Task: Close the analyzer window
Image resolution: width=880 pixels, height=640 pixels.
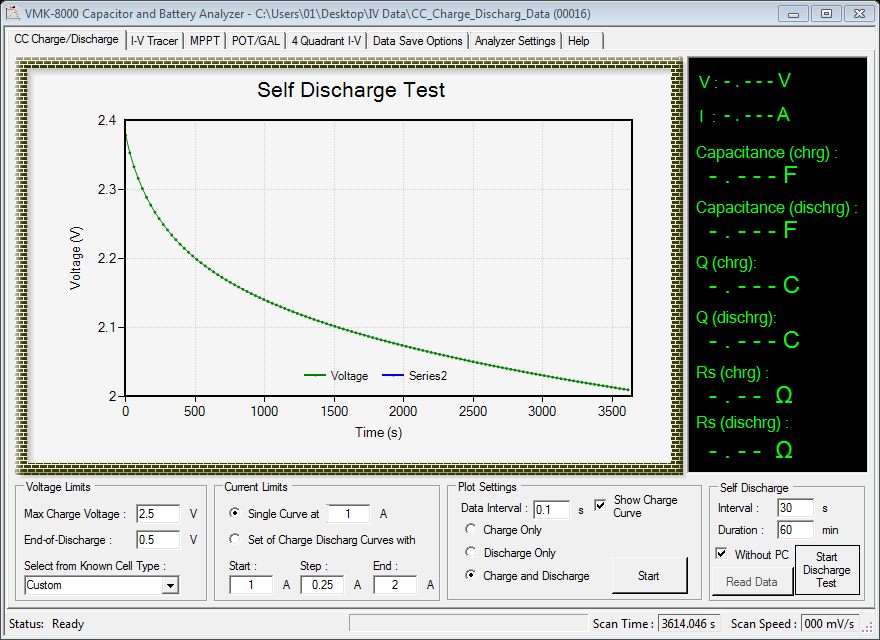Action: point(859,14)
